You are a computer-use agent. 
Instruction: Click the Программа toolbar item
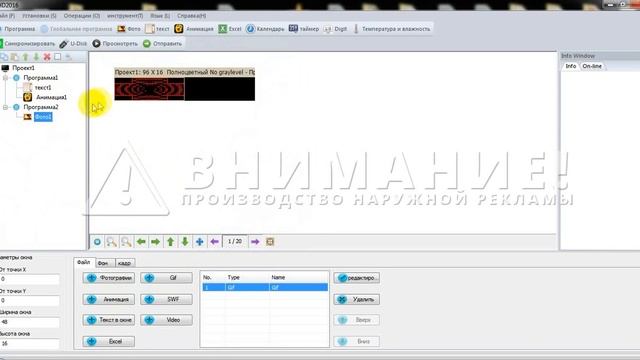(x=18, y=29)
